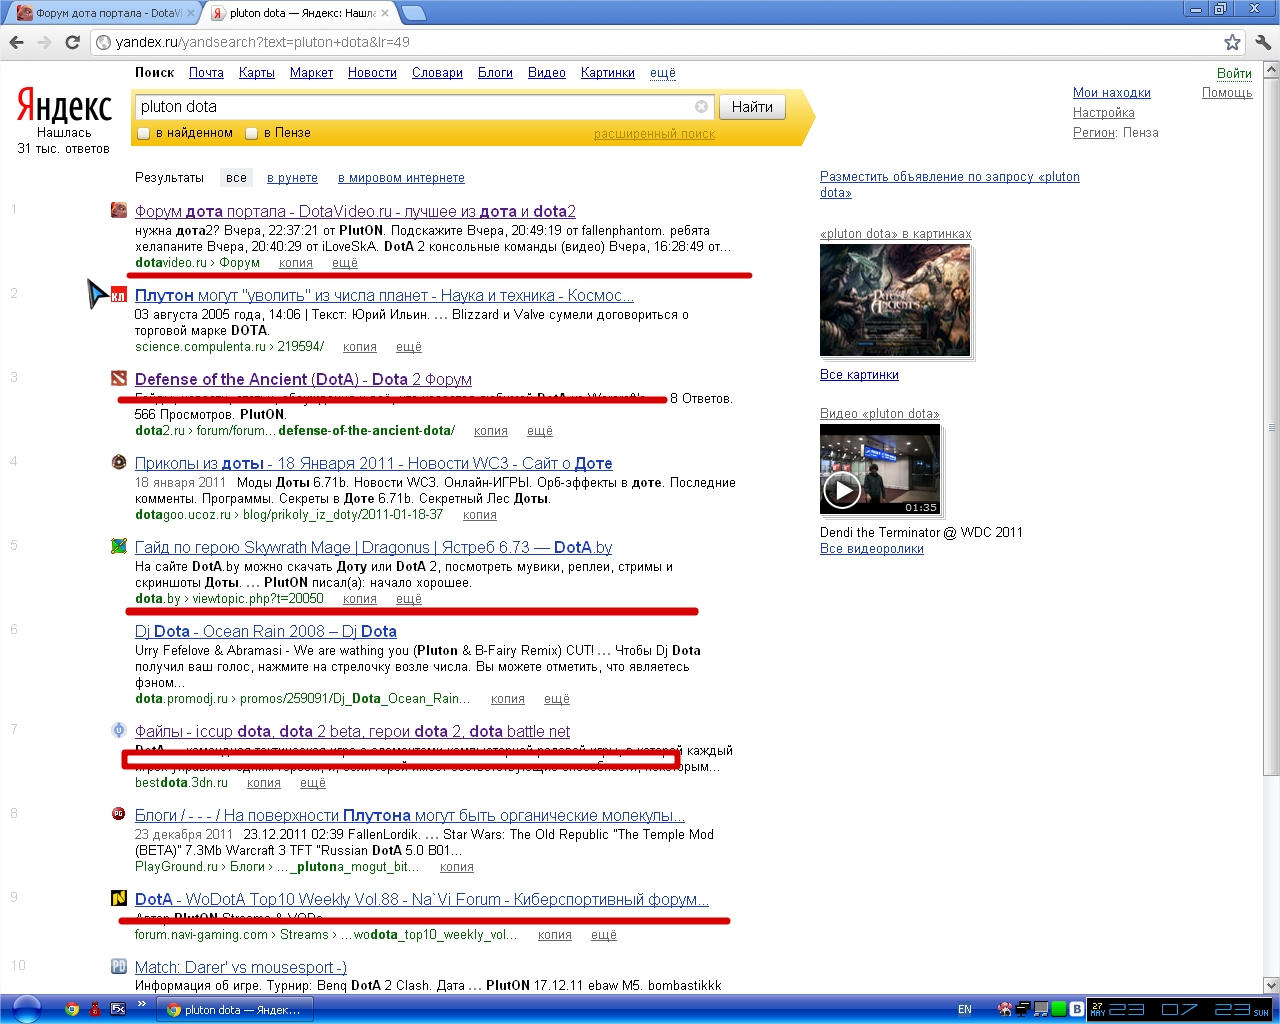Image resolution: width=1280 pixels, height=1024 pixels.
Task: Click the Яндекс logo
Action: [x=64, y=107]
